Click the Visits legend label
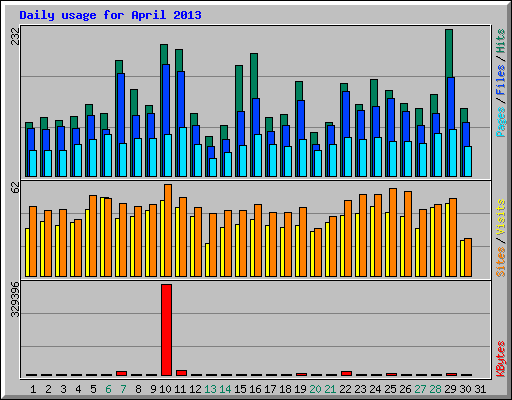512x400 pixels. tap(500, 218)
